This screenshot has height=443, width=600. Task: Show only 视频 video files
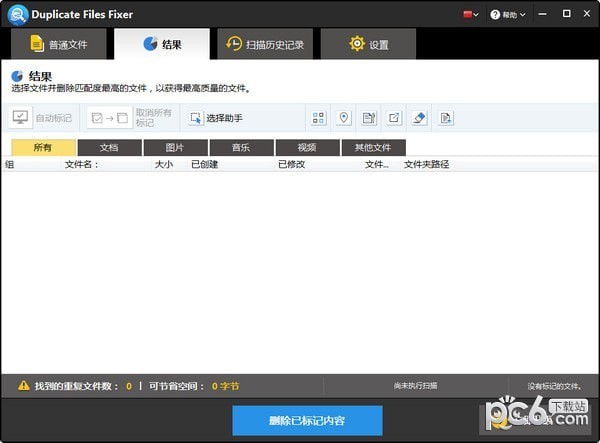coord(306,148)
